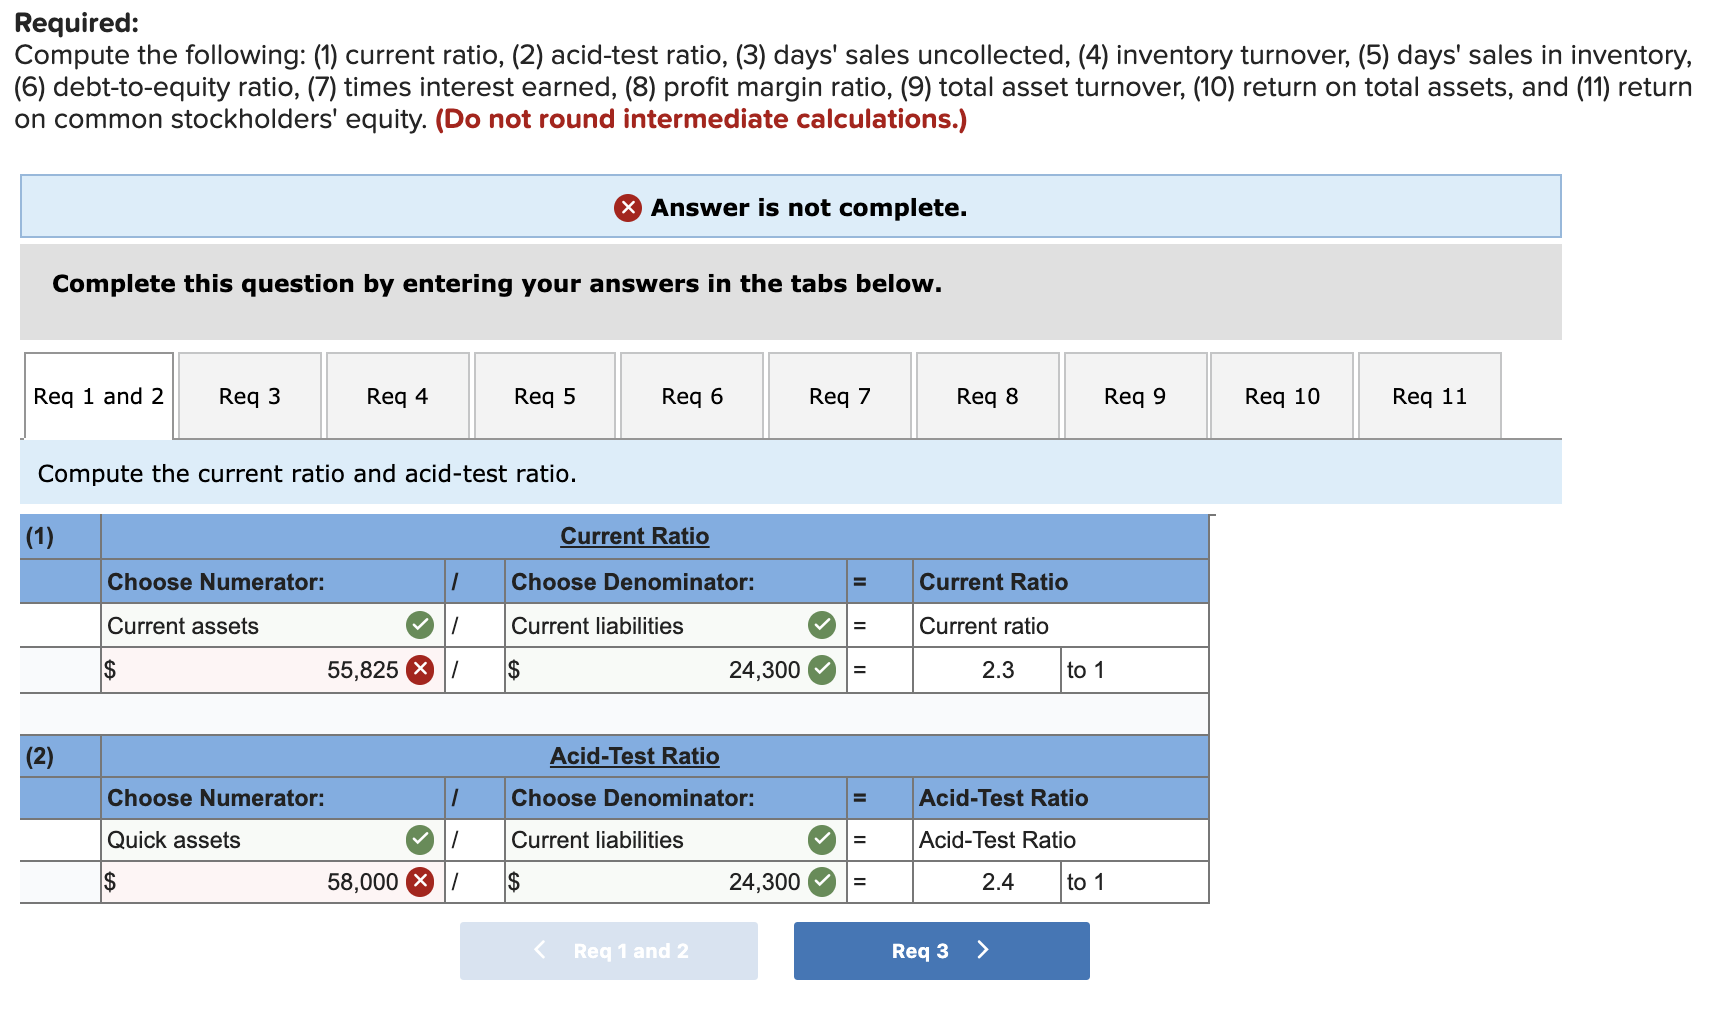Click the red X icon in the Answer is not complete banner
Image resolution: width=1730 pixels, height=1020 pixels.
627,207
